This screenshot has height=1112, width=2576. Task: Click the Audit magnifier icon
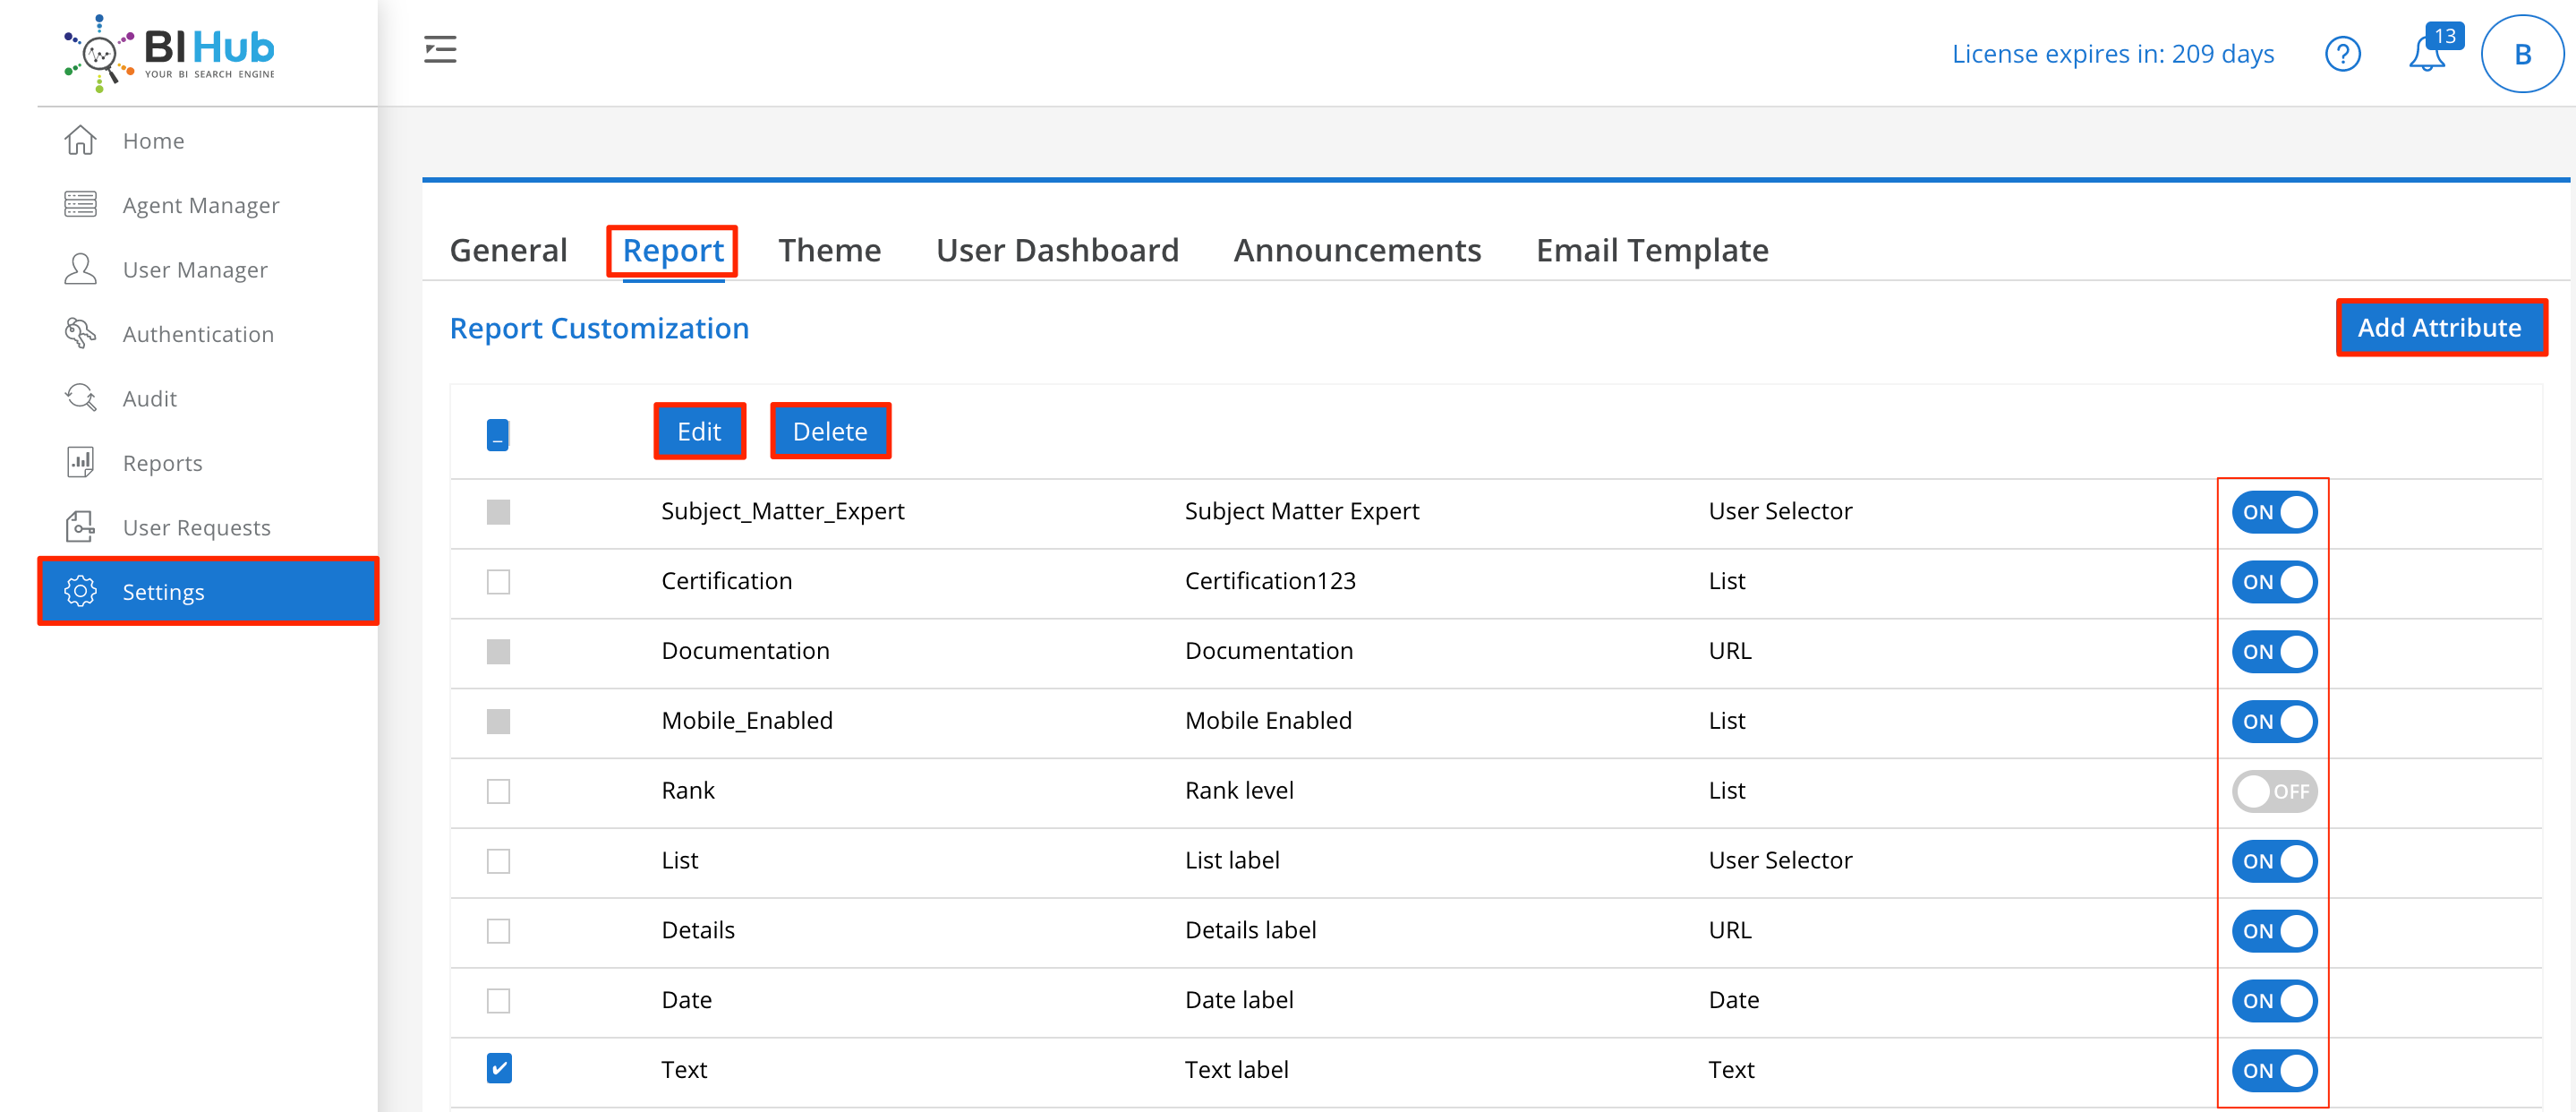[x=81, y=398]
